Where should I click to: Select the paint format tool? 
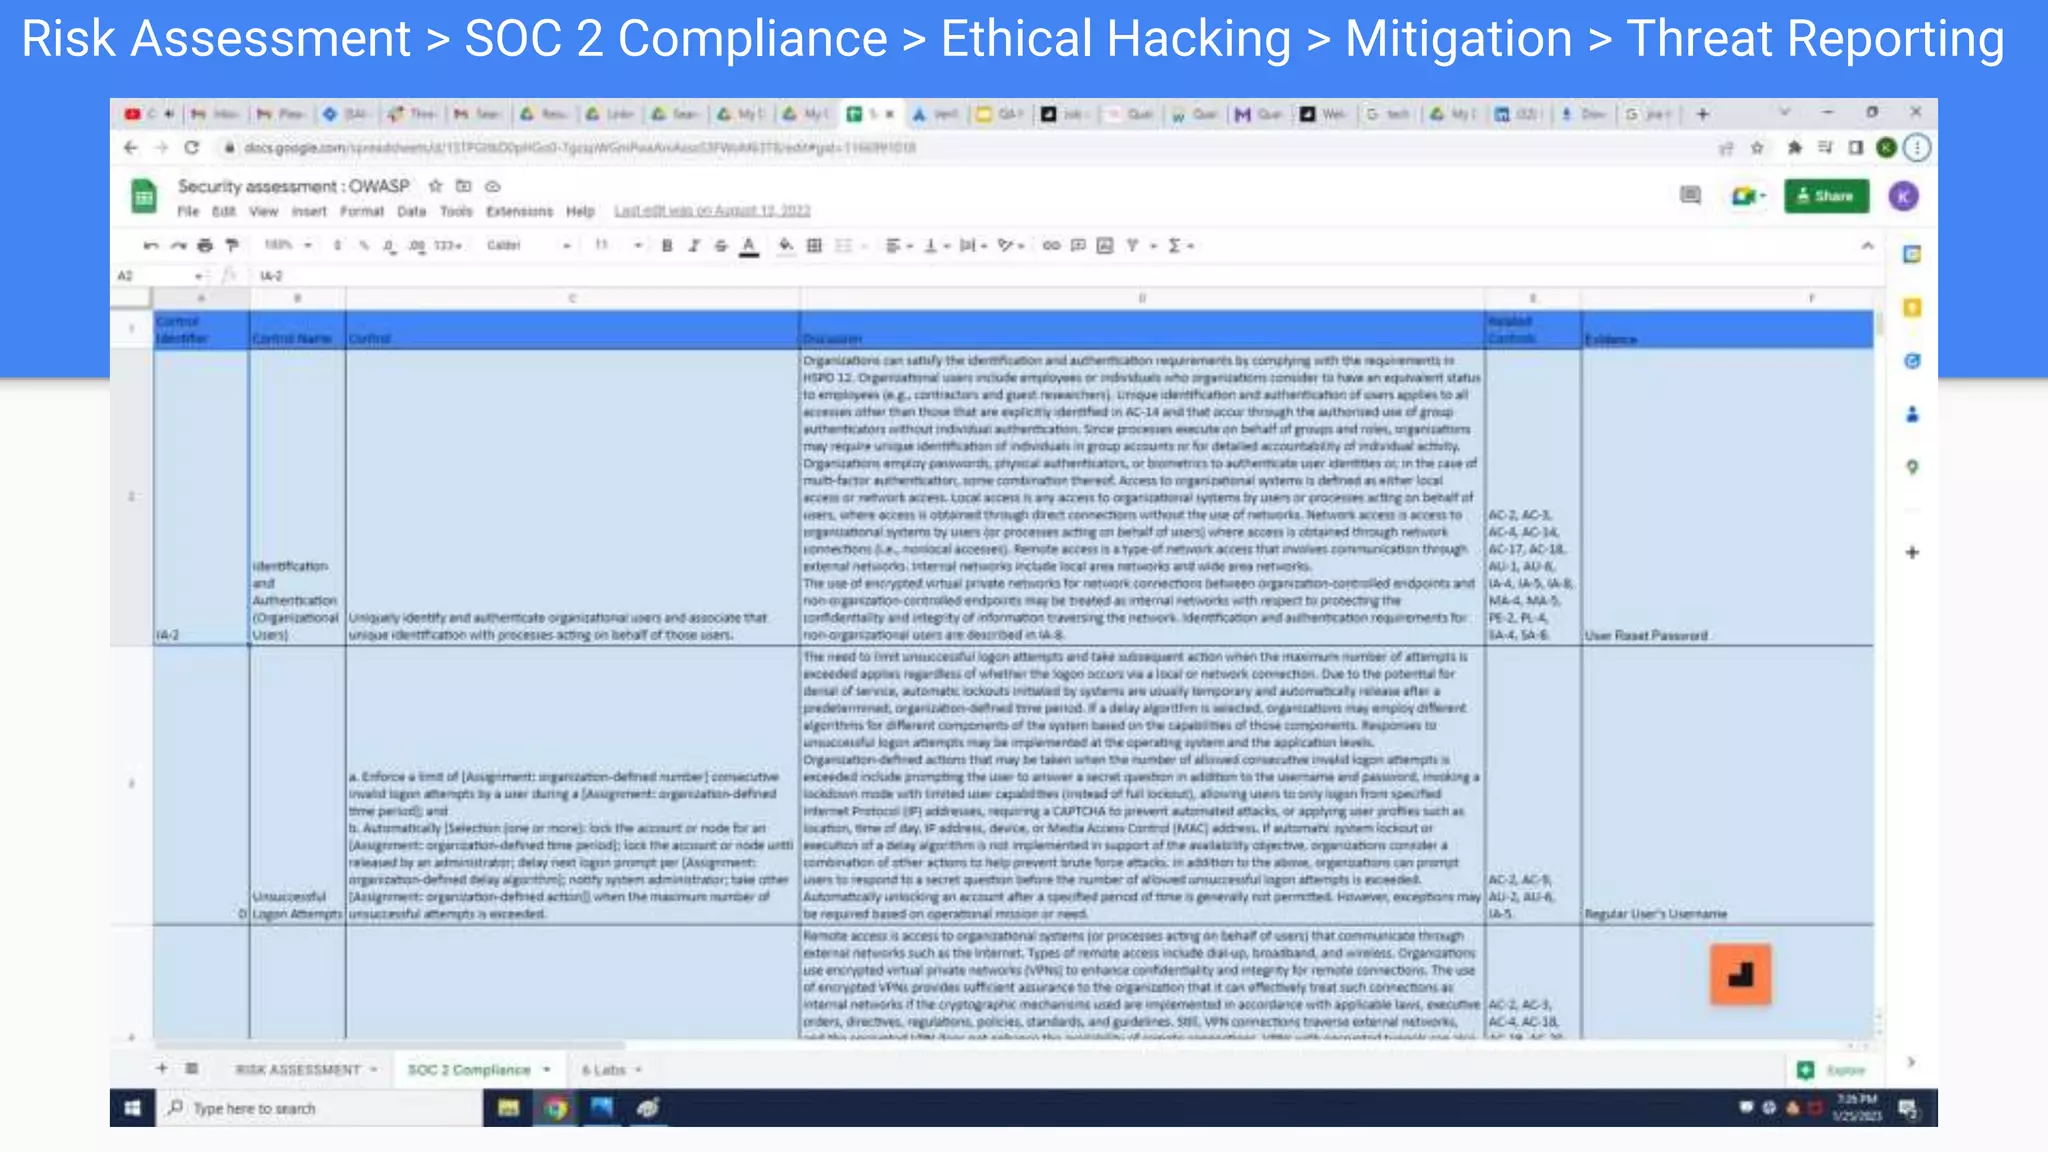(232, 246)
